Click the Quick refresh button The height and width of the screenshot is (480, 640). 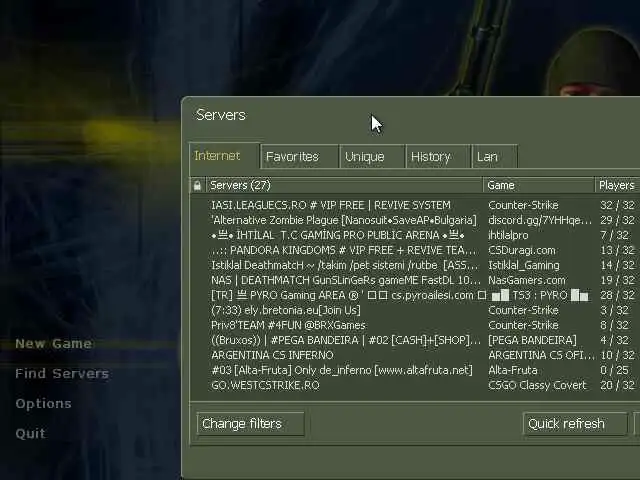pyautogui.click(x=575, y=424)
